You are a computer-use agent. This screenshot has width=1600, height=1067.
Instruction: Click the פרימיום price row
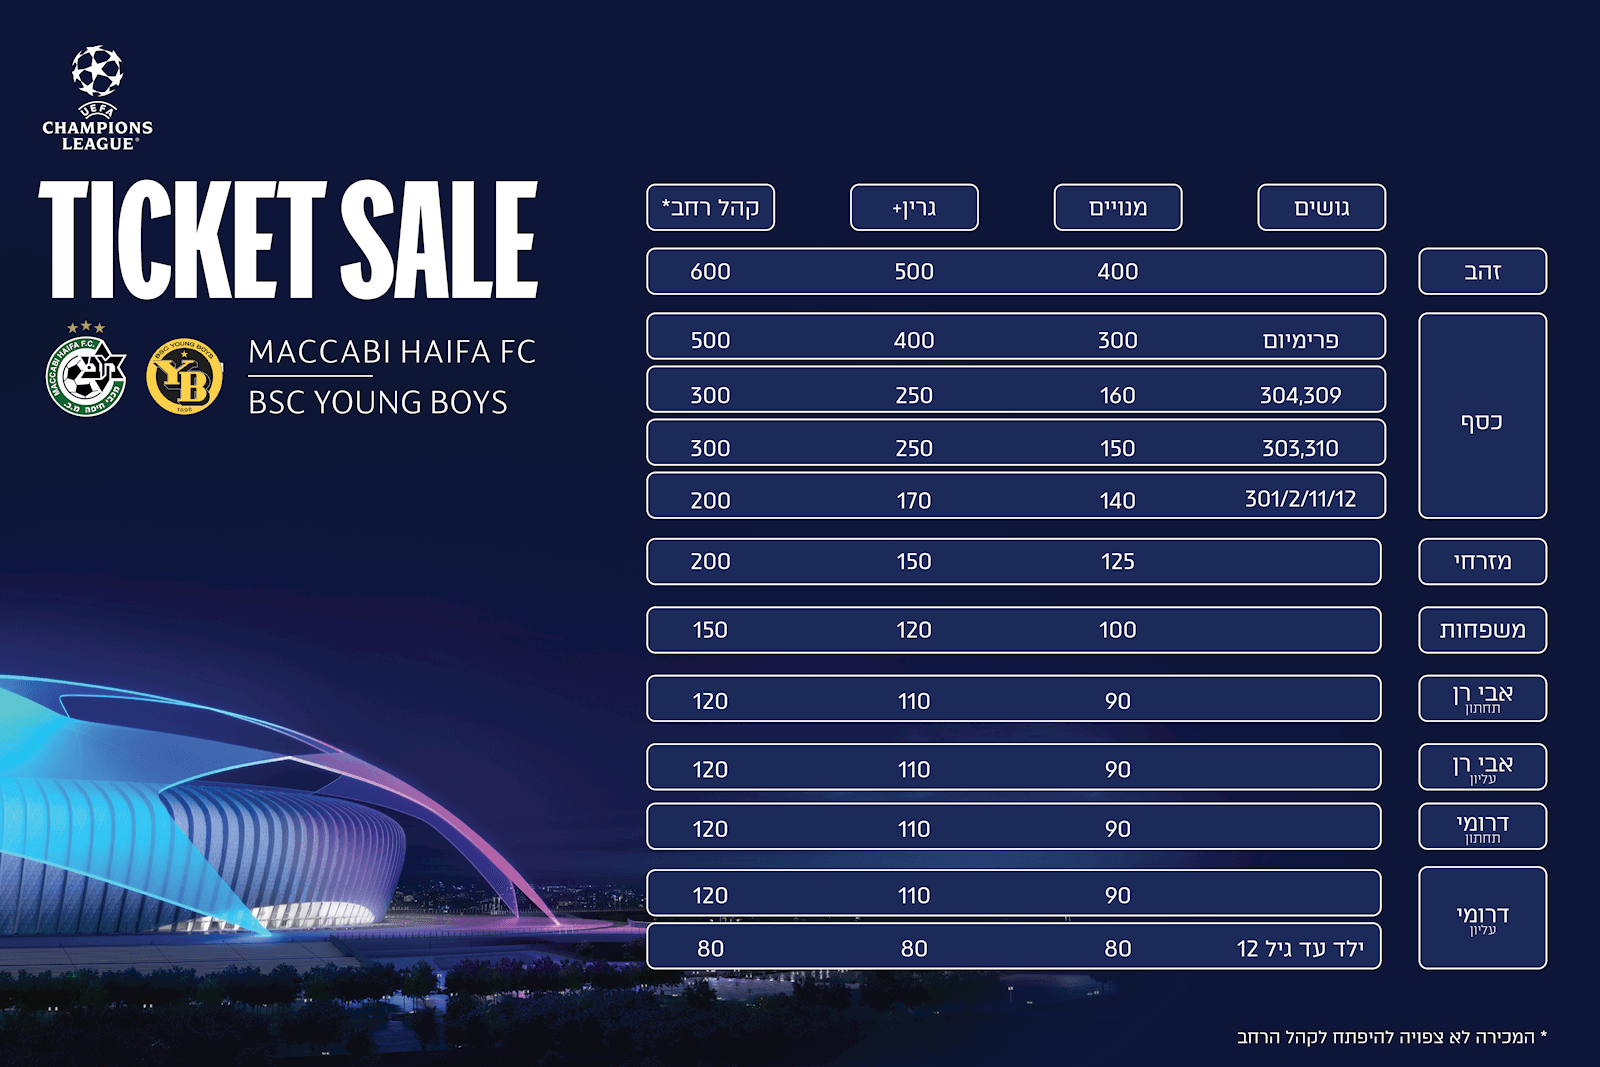tap(1016, 337)
